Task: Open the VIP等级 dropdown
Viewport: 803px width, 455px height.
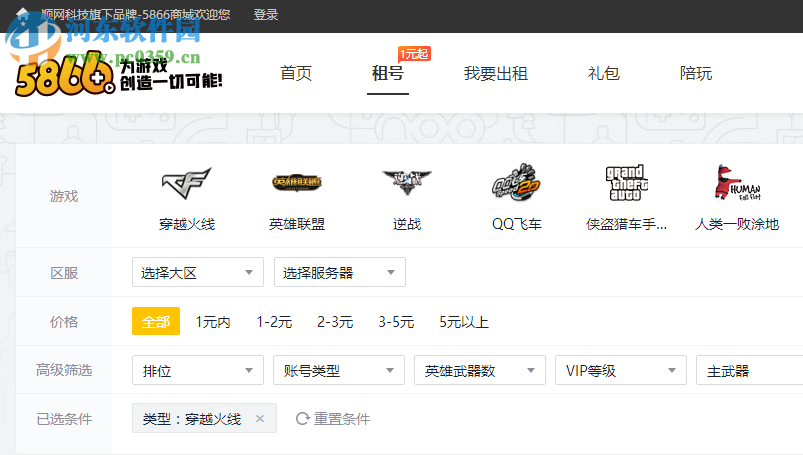Action: click(621, 370)
